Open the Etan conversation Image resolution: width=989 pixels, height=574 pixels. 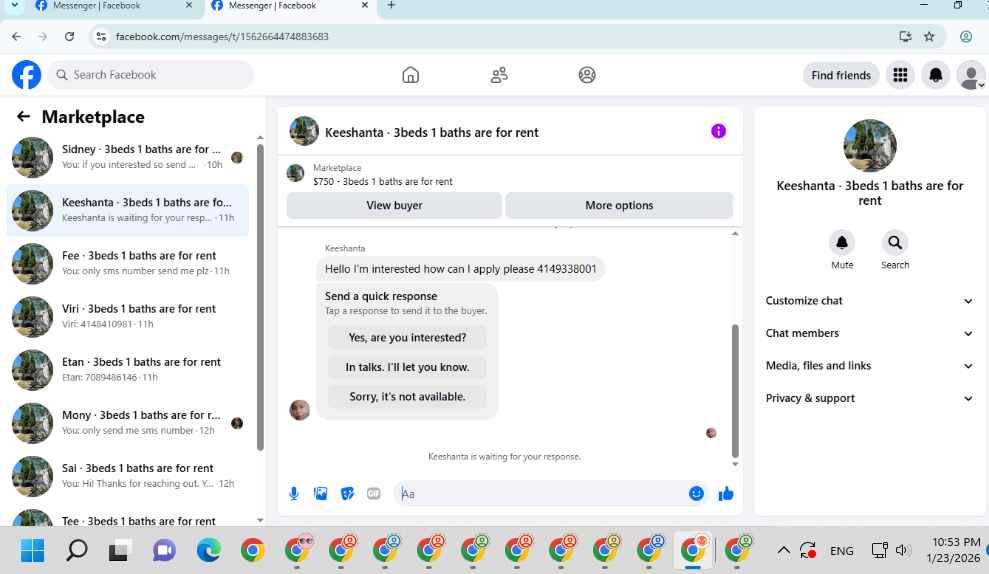click(127, 370)
